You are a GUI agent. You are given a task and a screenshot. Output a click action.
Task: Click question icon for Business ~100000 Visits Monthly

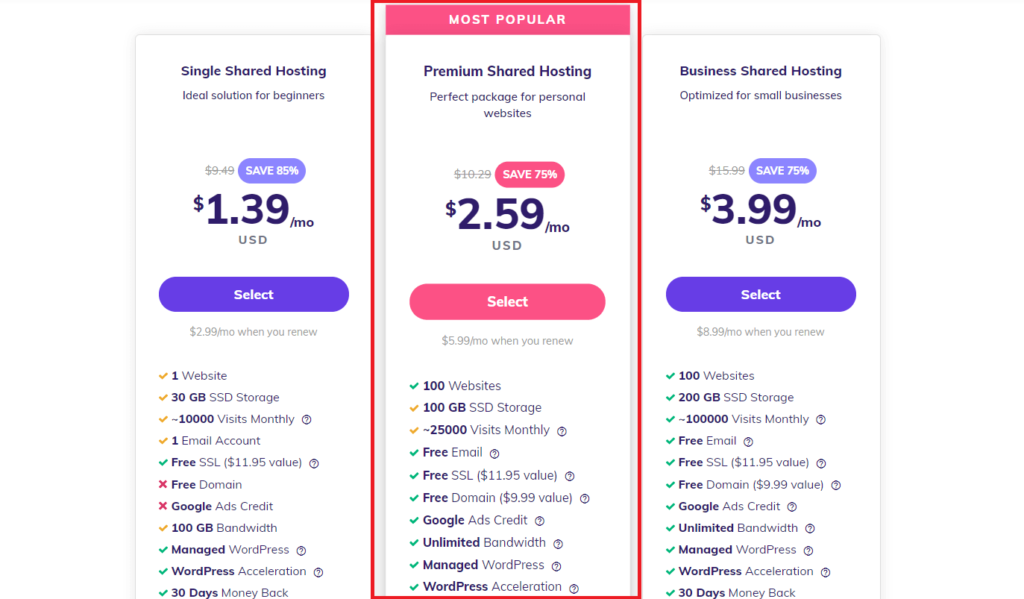[821, 419]
